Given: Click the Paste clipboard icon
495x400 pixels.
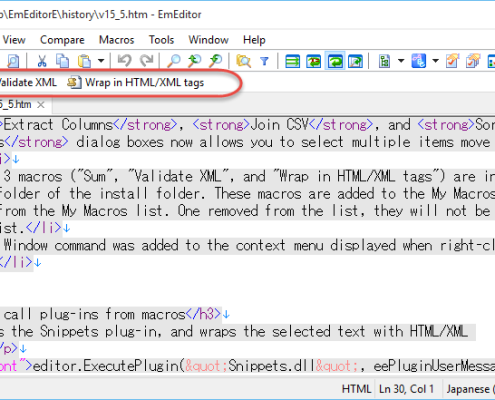Looking at the screenshot, I should tap(84, 61).
